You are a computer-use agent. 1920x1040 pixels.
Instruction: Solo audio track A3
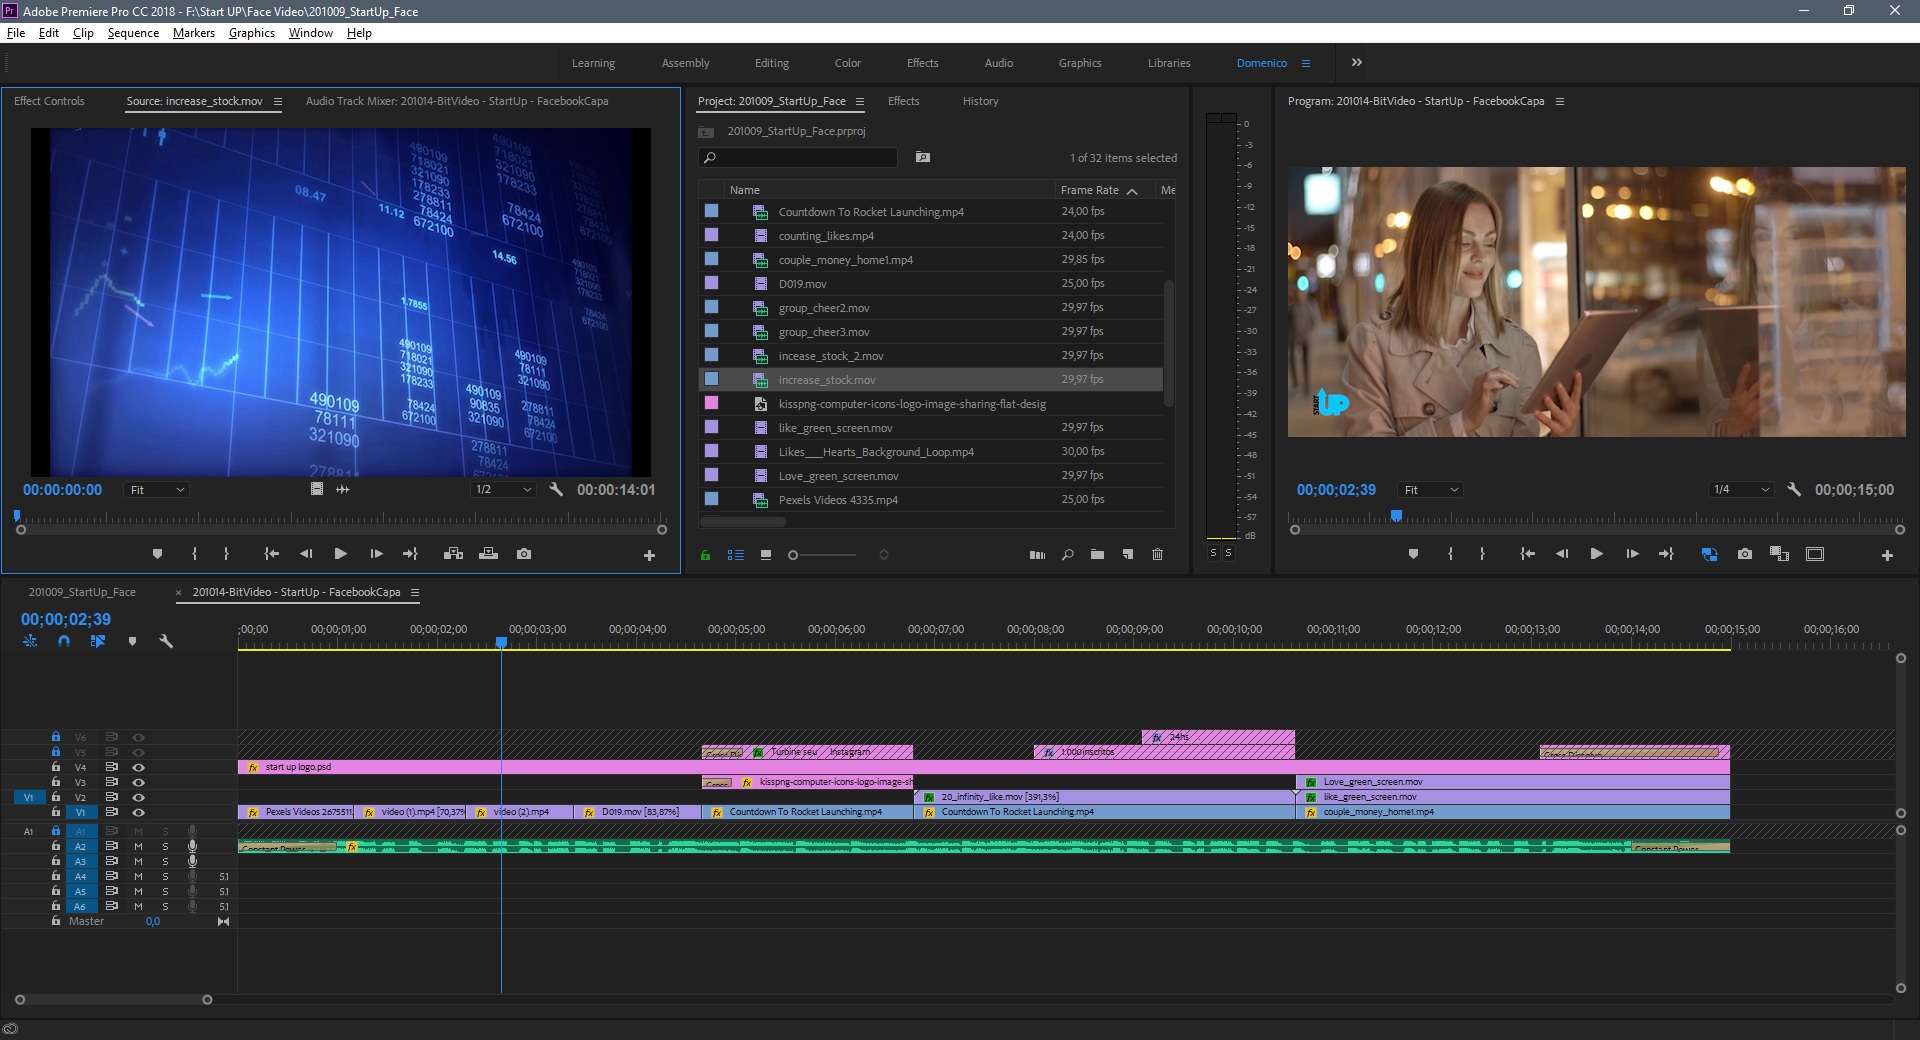point(166,862)
